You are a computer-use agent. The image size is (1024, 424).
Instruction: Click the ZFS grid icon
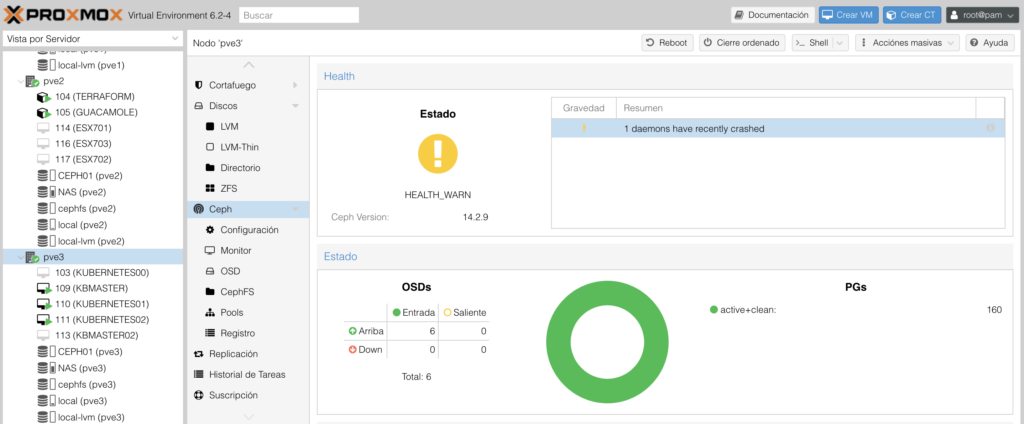coord(210,188)
